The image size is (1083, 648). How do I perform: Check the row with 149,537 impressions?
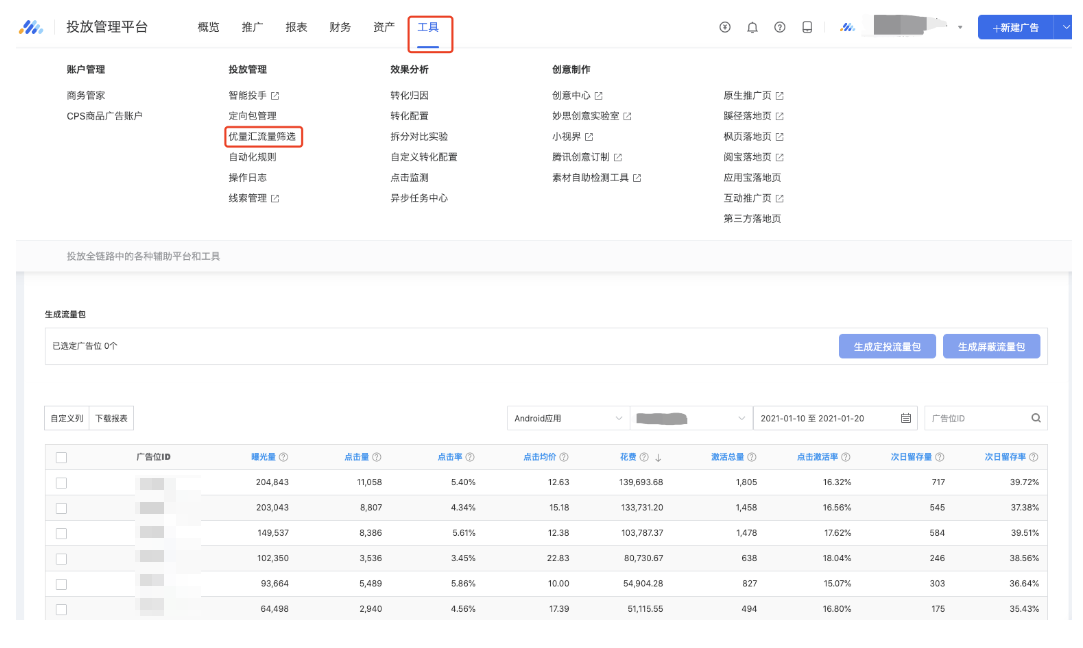(61, 533)
